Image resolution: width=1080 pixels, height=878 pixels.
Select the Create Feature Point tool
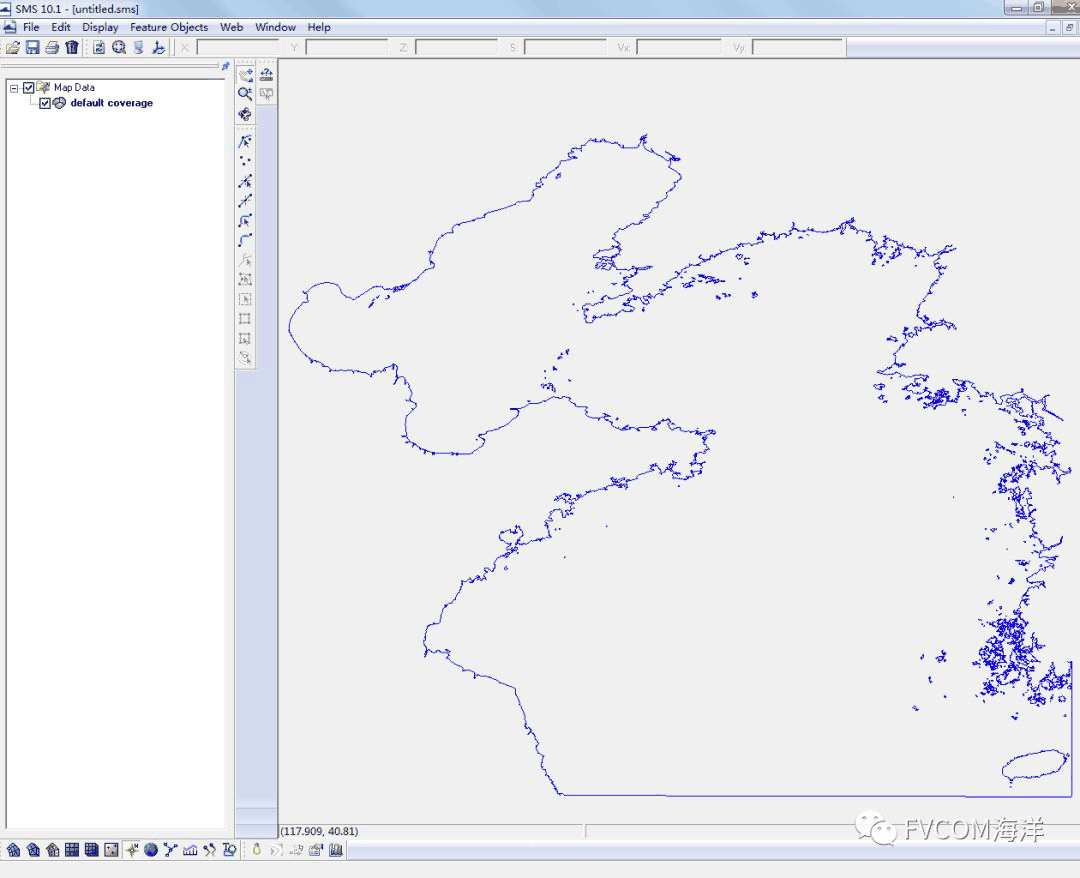click(x=245, y=161)
